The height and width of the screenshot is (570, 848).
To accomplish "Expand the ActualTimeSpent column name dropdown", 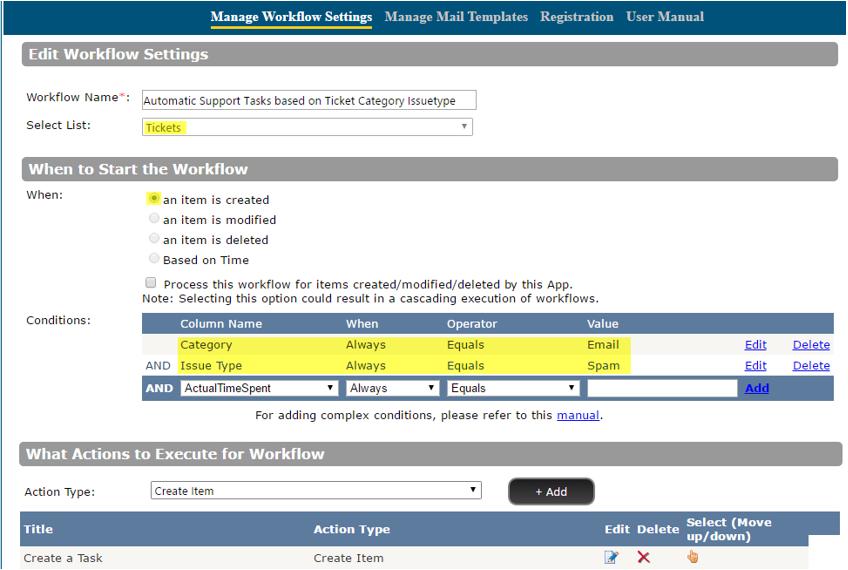I will [259, 388].
